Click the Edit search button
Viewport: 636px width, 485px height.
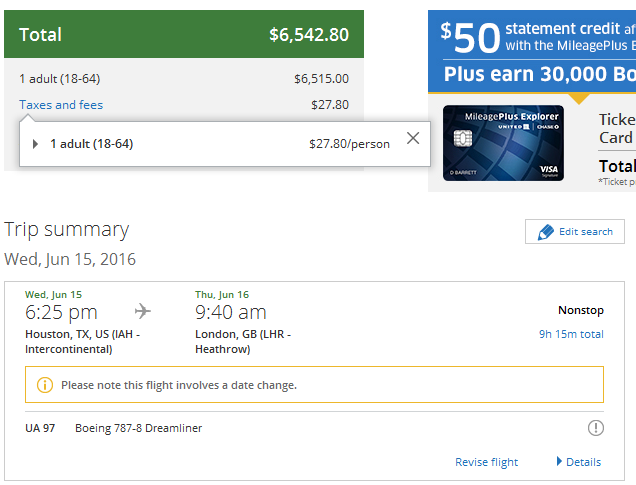[x=575, y=232]
